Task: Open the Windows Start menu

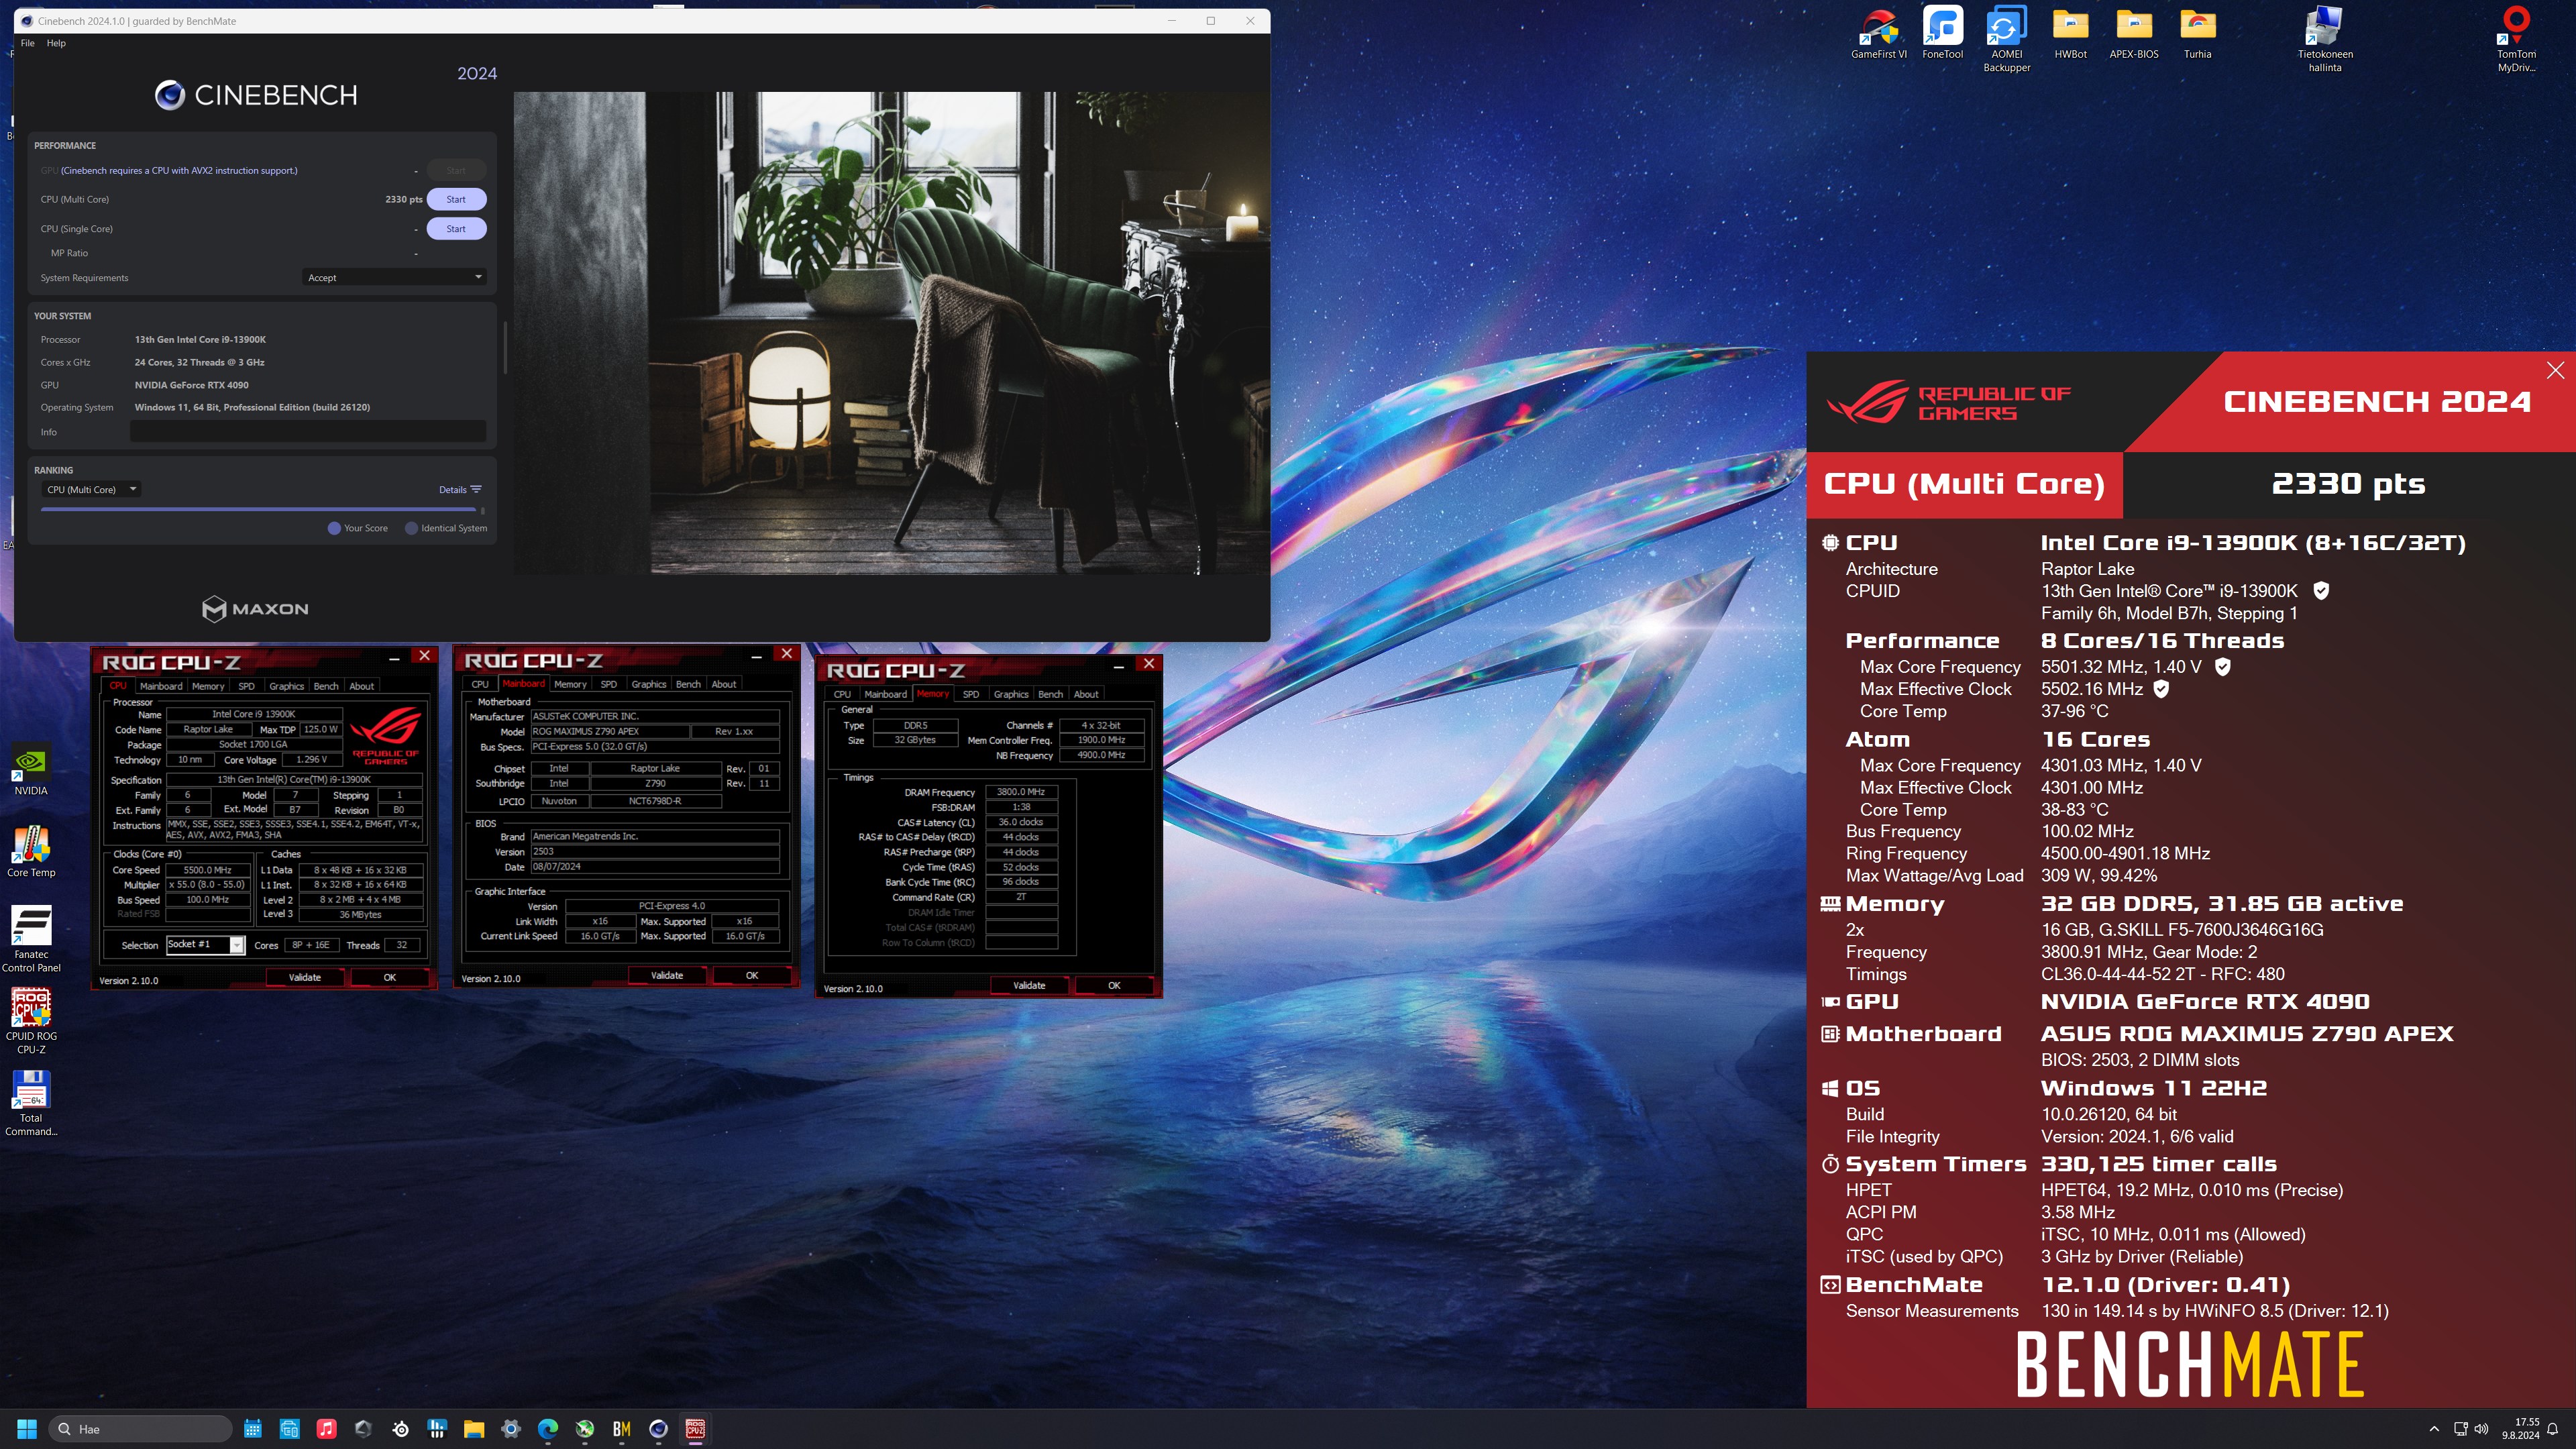Action: (x=27, y=1429)
